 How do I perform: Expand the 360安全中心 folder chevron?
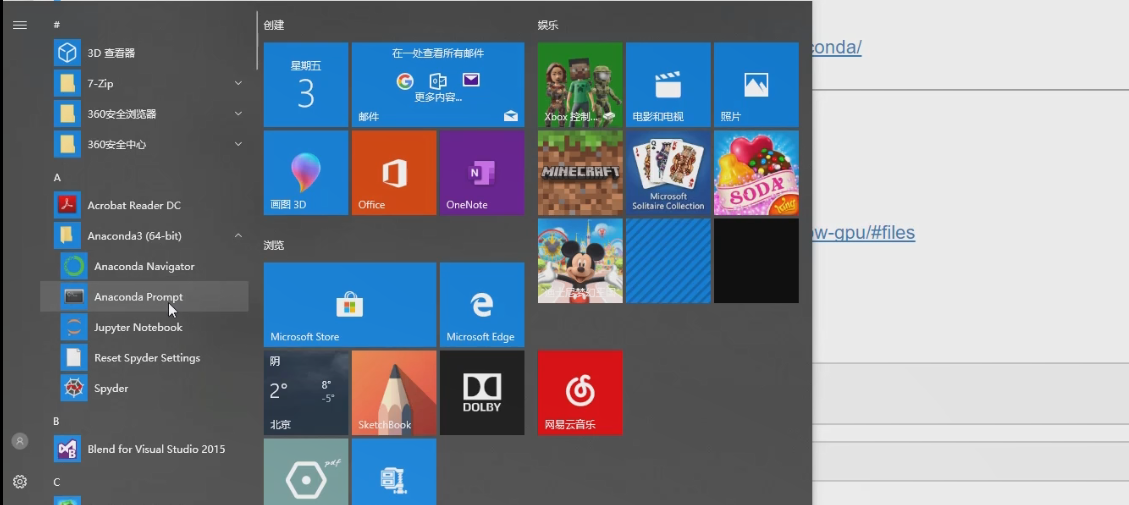tap(238, 144)
